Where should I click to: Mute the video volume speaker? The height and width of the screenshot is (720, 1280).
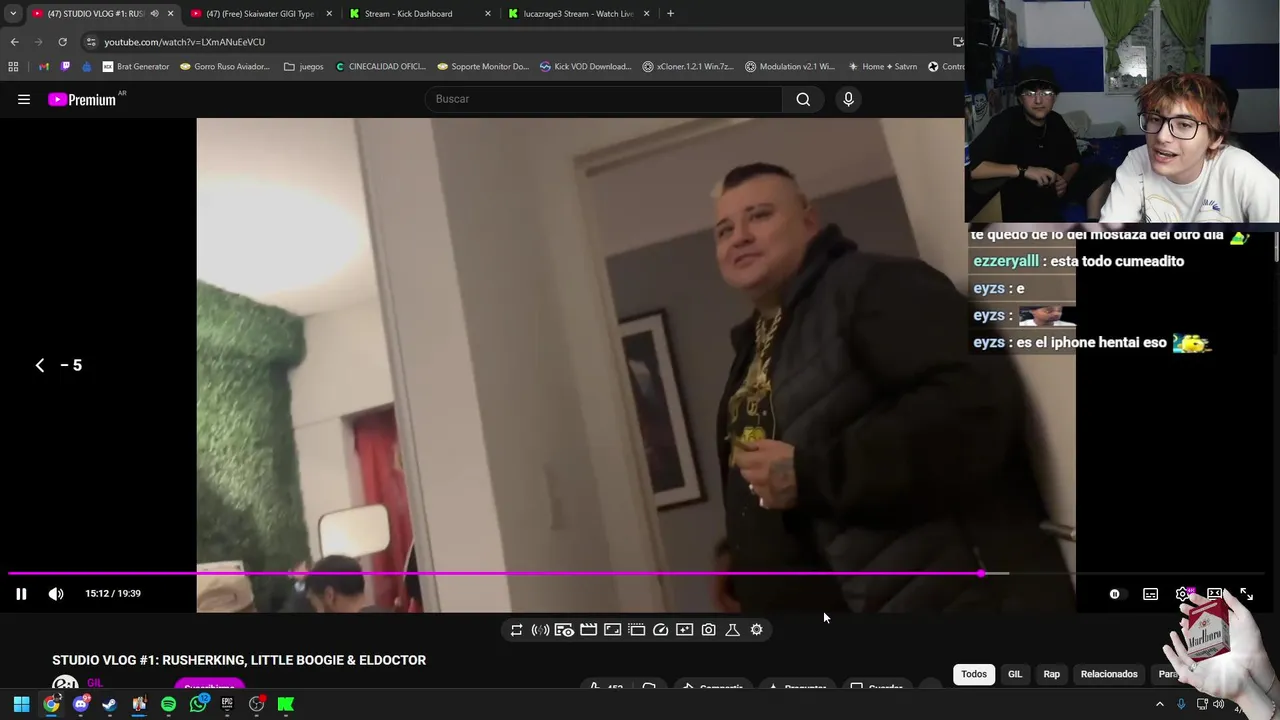(56, 594)
